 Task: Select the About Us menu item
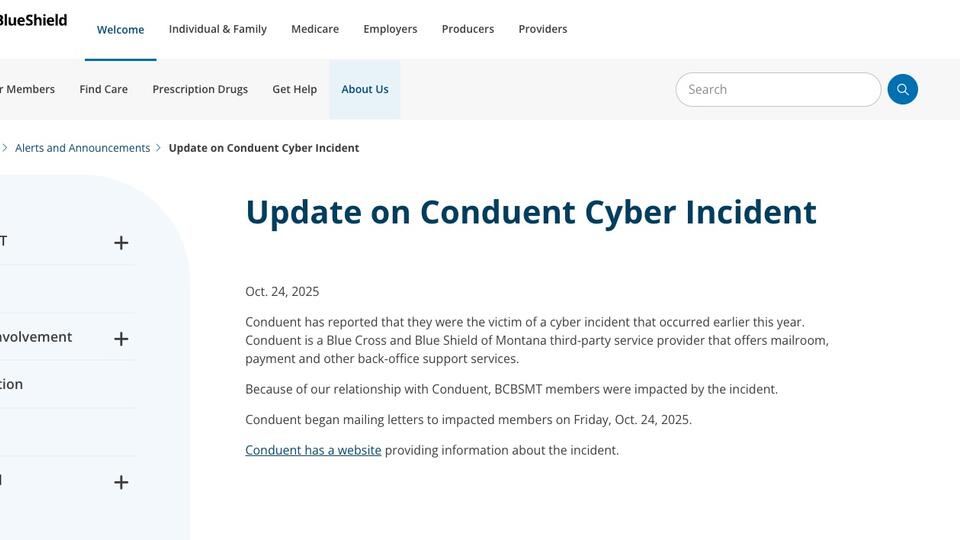[x=364, y=89]
